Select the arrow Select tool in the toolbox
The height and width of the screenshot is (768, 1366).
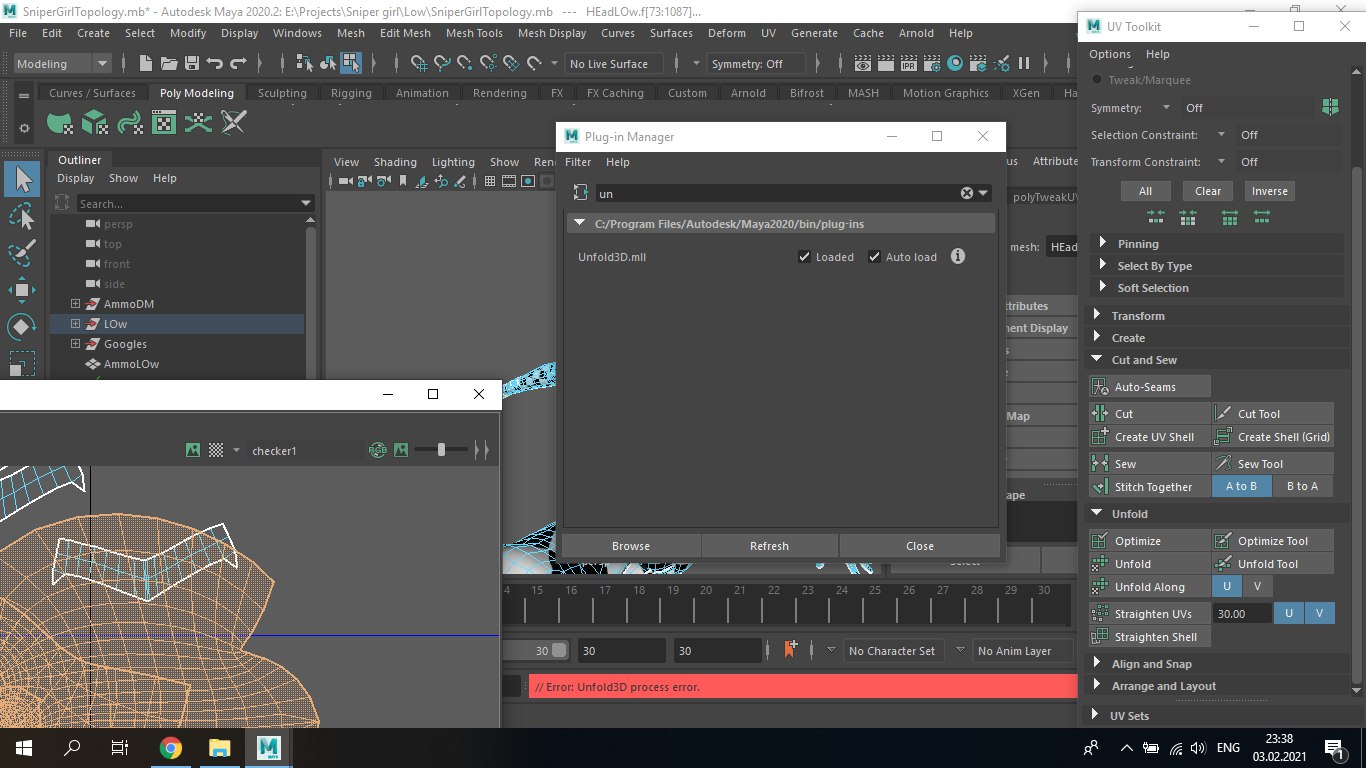(x=22, y=180)
